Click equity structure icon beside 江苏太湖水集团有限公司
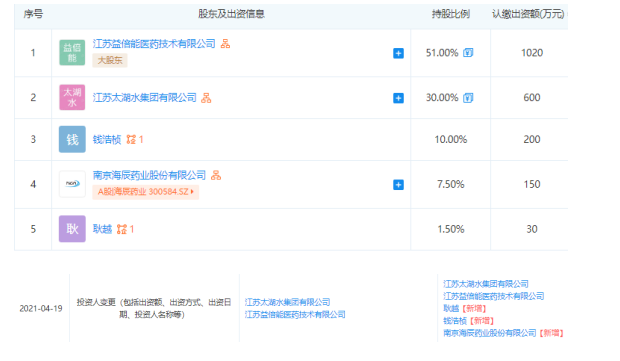Viewport: 620px width, 361px height. (x=206, y=98)
